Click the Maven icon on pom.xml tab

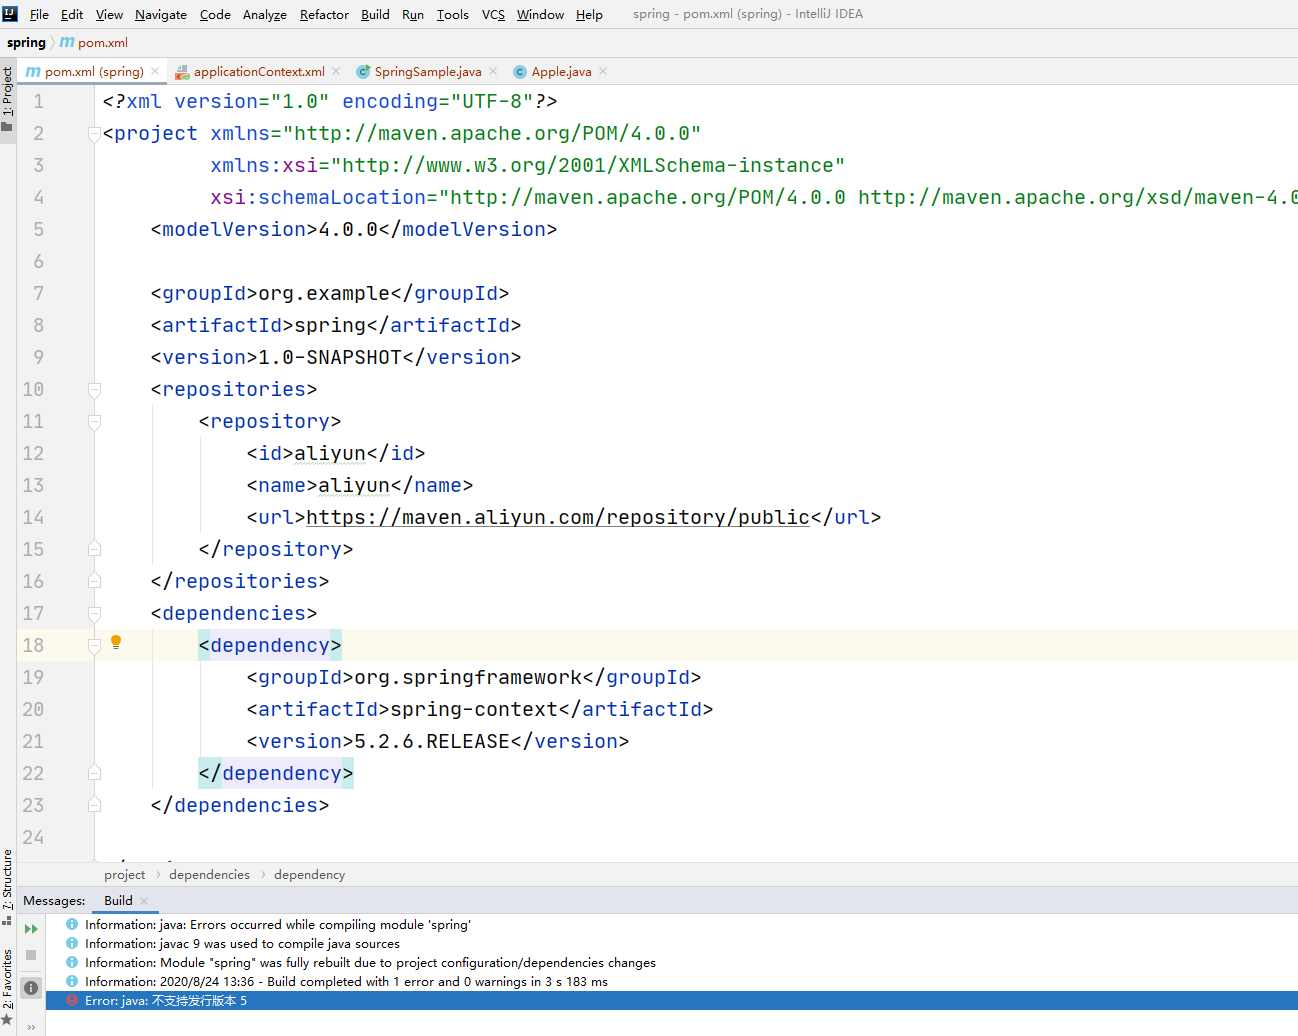point(33,71)
